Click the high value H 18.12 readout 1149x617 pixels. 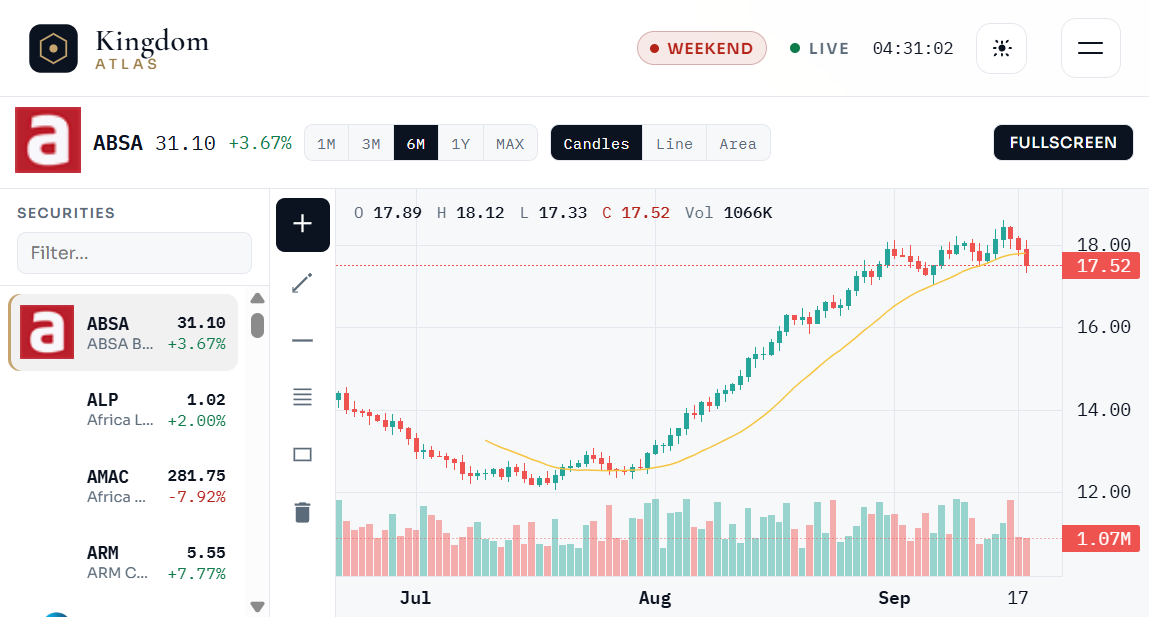470,213
